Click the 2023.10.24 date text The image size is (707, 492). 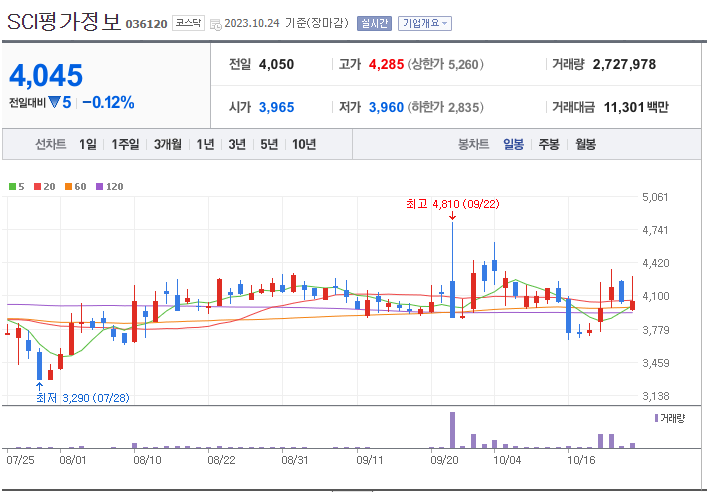click(x=252, y=23)
